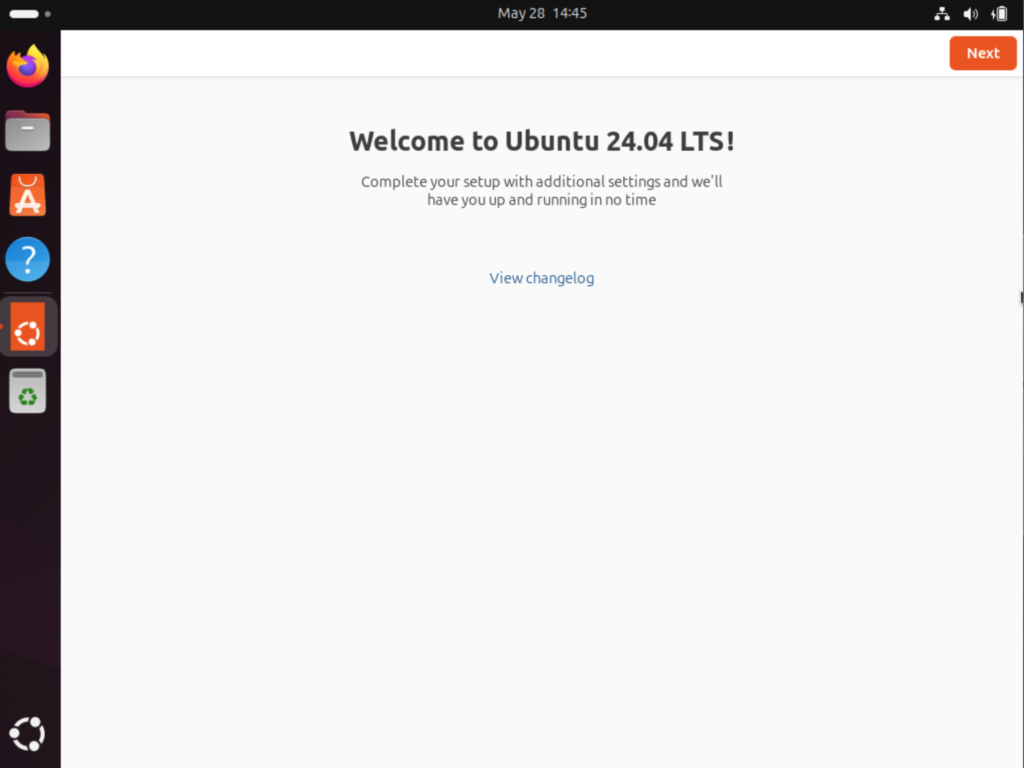This screenshot has height=768, width=1024.
Task: Click the Activities pill in the top bar
Action: tap(23, 14)
